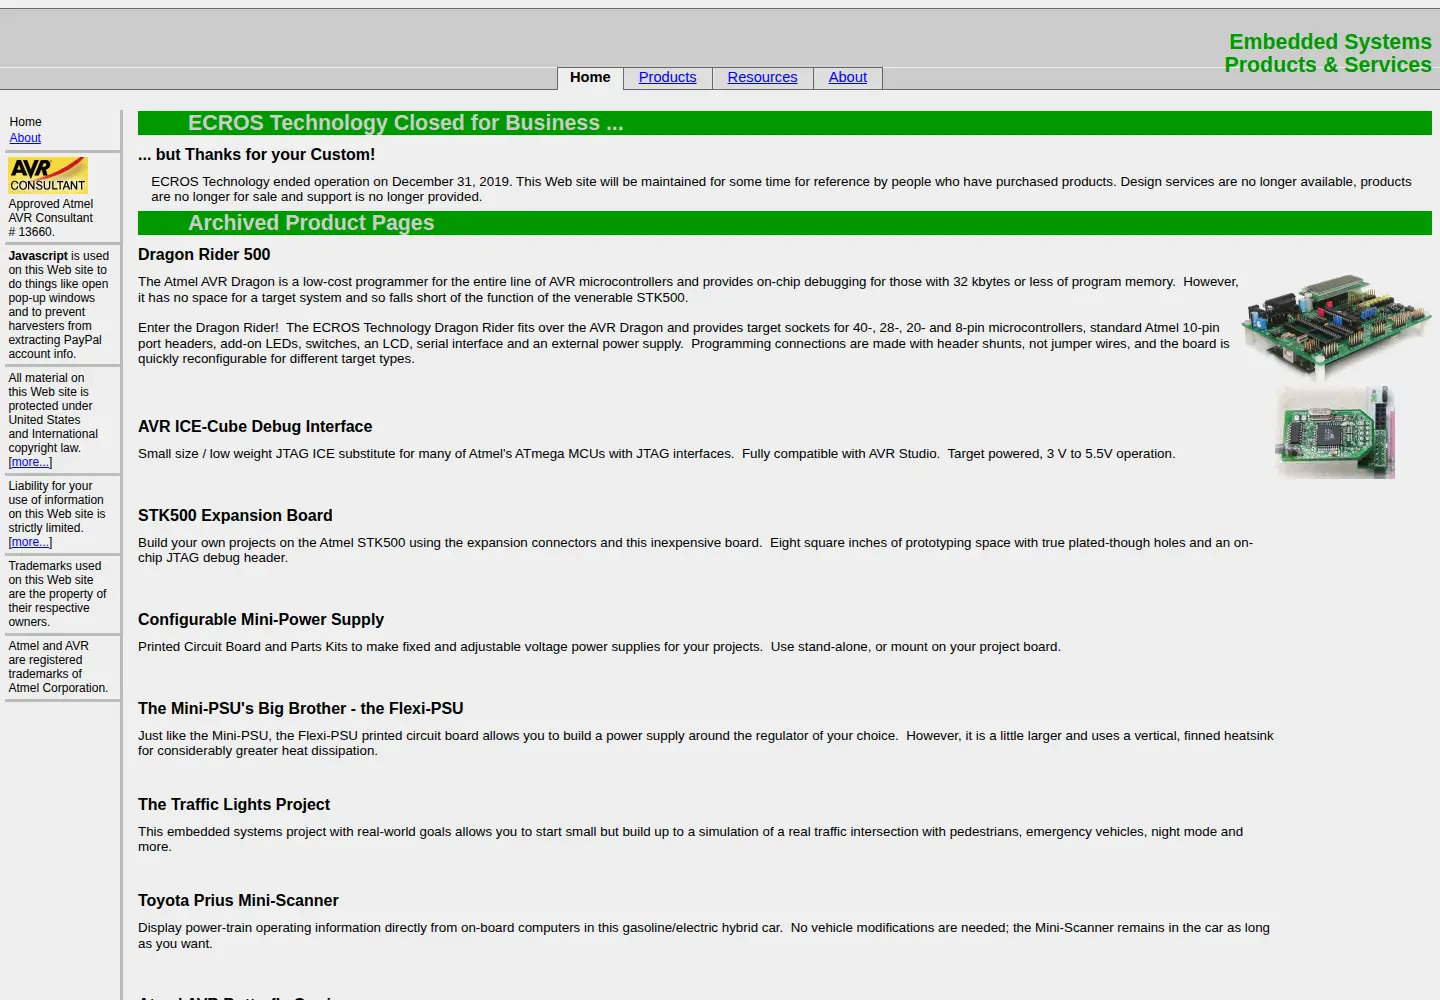Viewport: 1440px width, 1000px height.
Task: Go to the About tab in top navigation
Action: pyautogui.click(x=848, y=78)
